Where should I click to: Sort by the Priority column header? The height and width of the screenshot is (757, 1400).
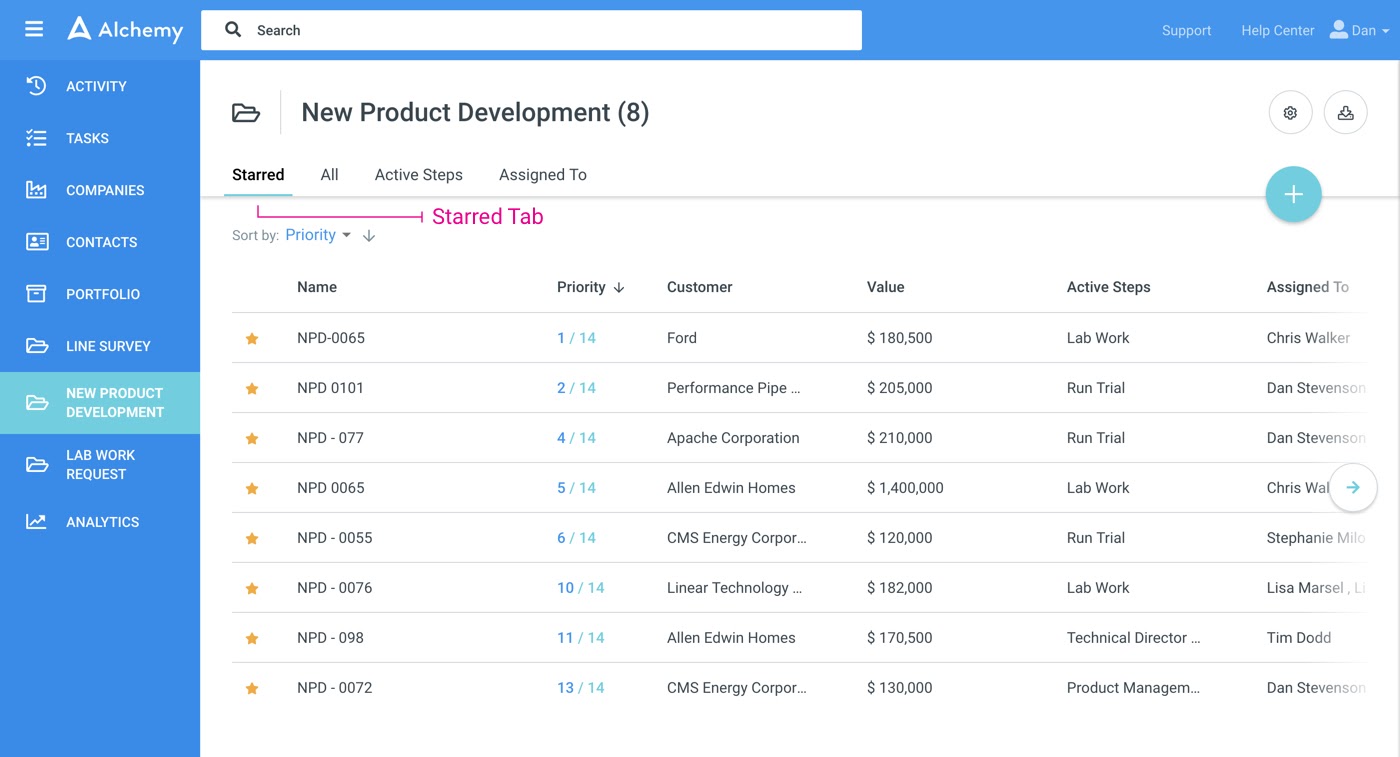point(590,287)
